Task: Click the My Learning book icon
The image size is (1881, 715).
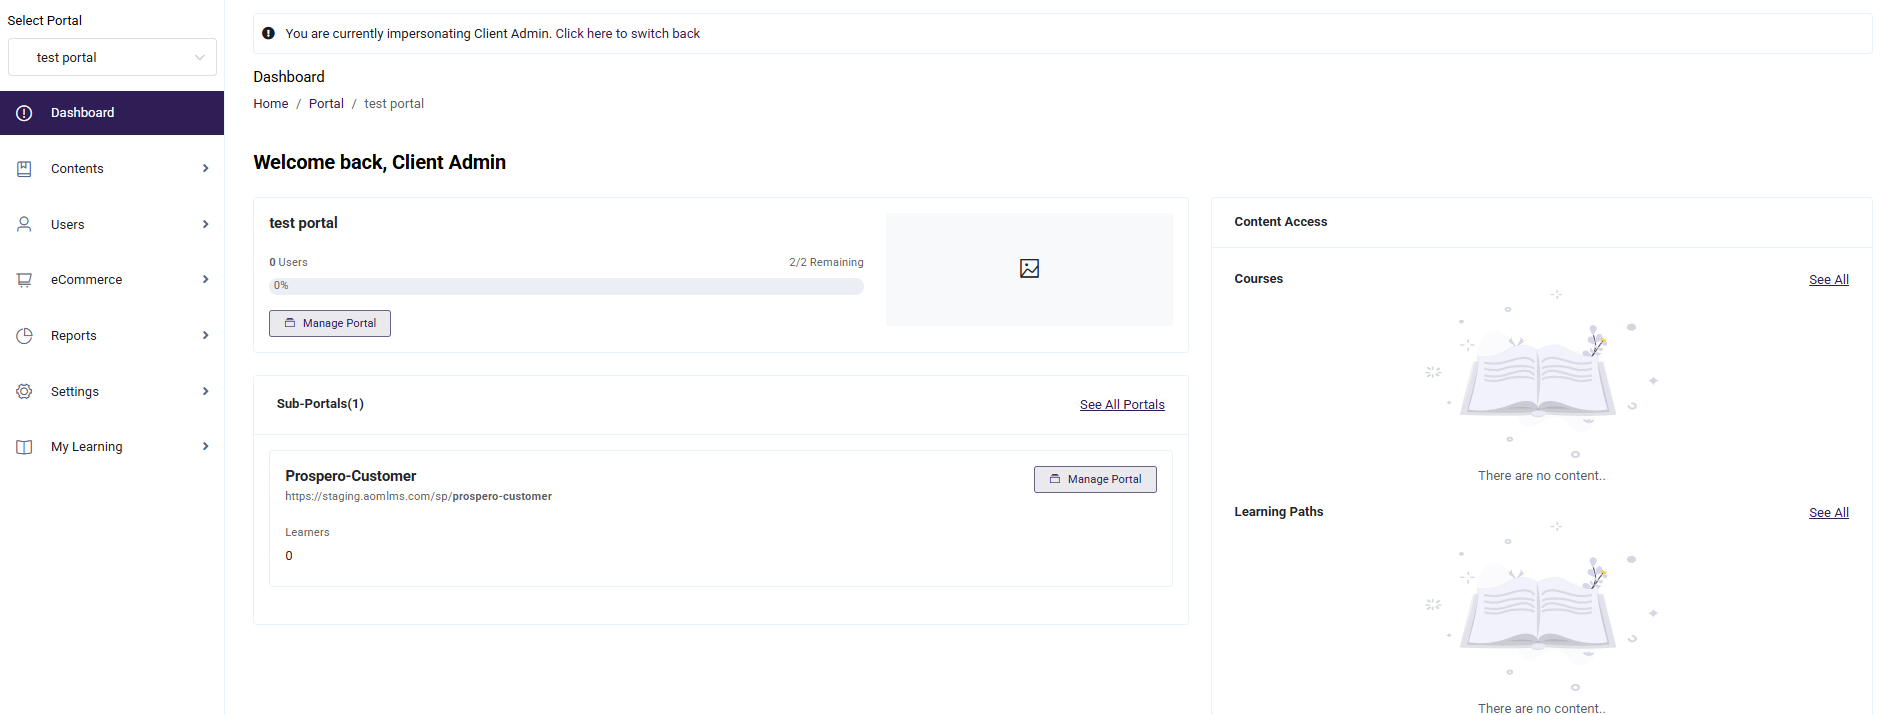Action: click(x=24, y=447)
